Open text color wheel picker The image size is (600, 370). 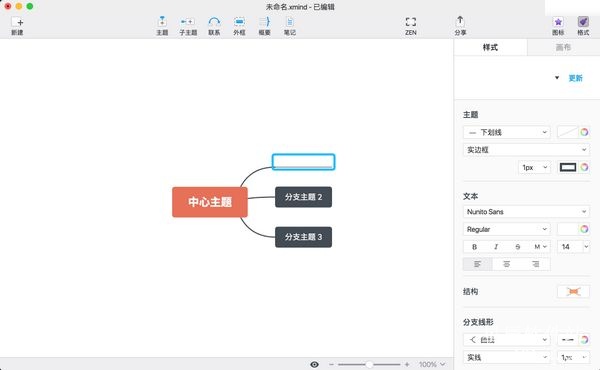(x=584, y=229)
